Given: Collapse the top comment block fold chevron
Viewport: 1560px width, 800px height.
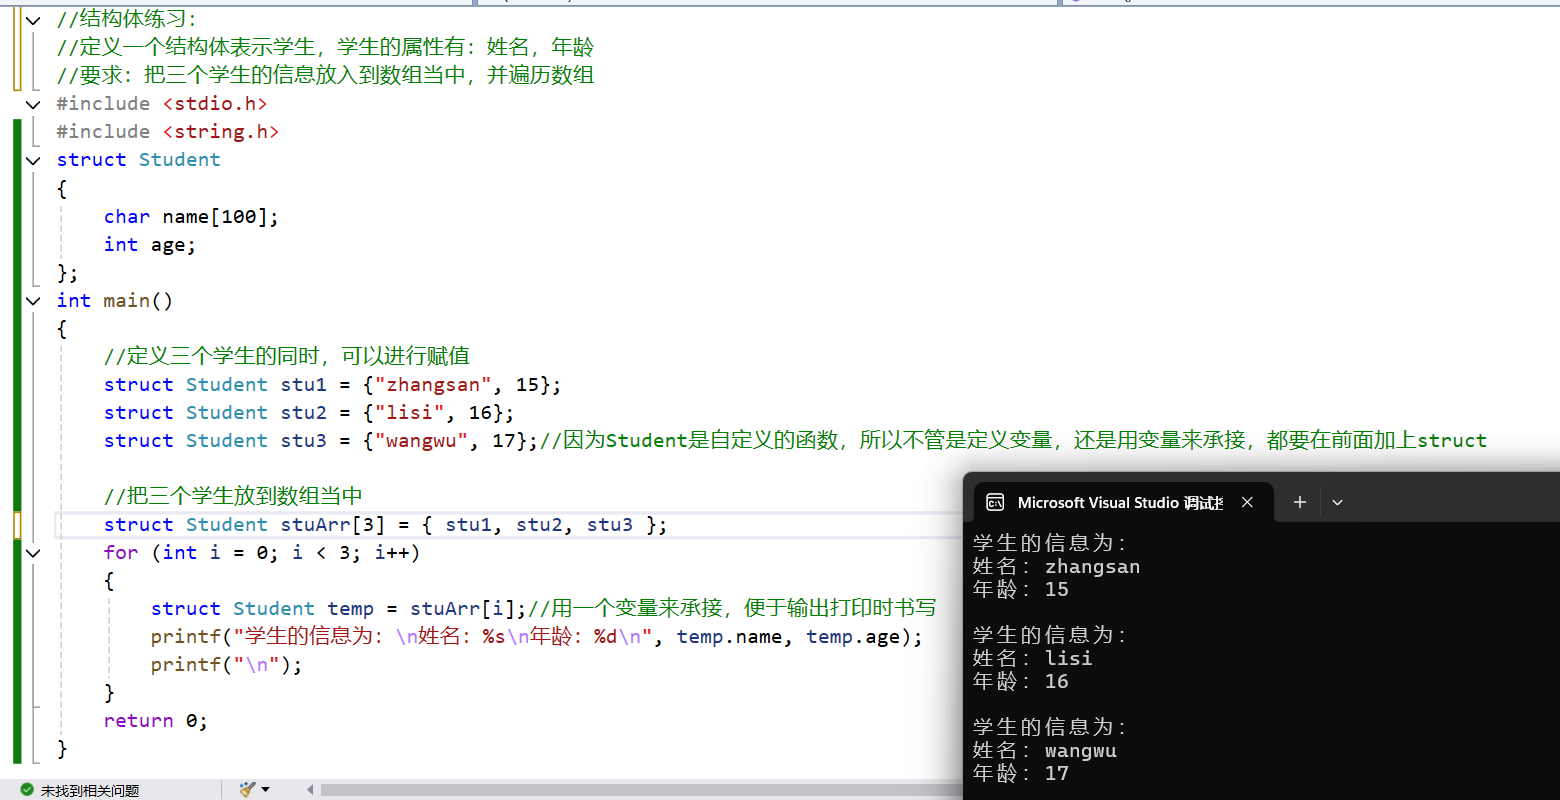Looking at the screenshot, I should click(34, 20).
